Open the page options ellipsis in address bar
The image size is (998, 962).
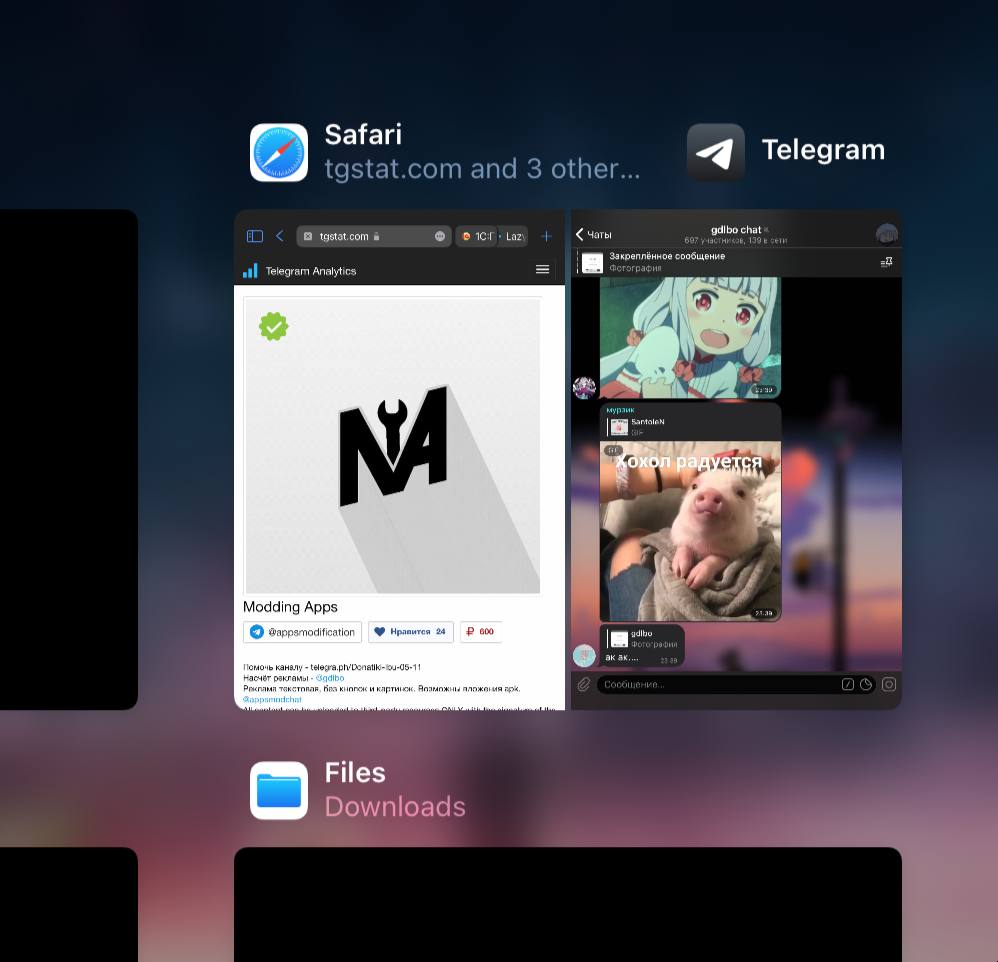tap(440, 236)
